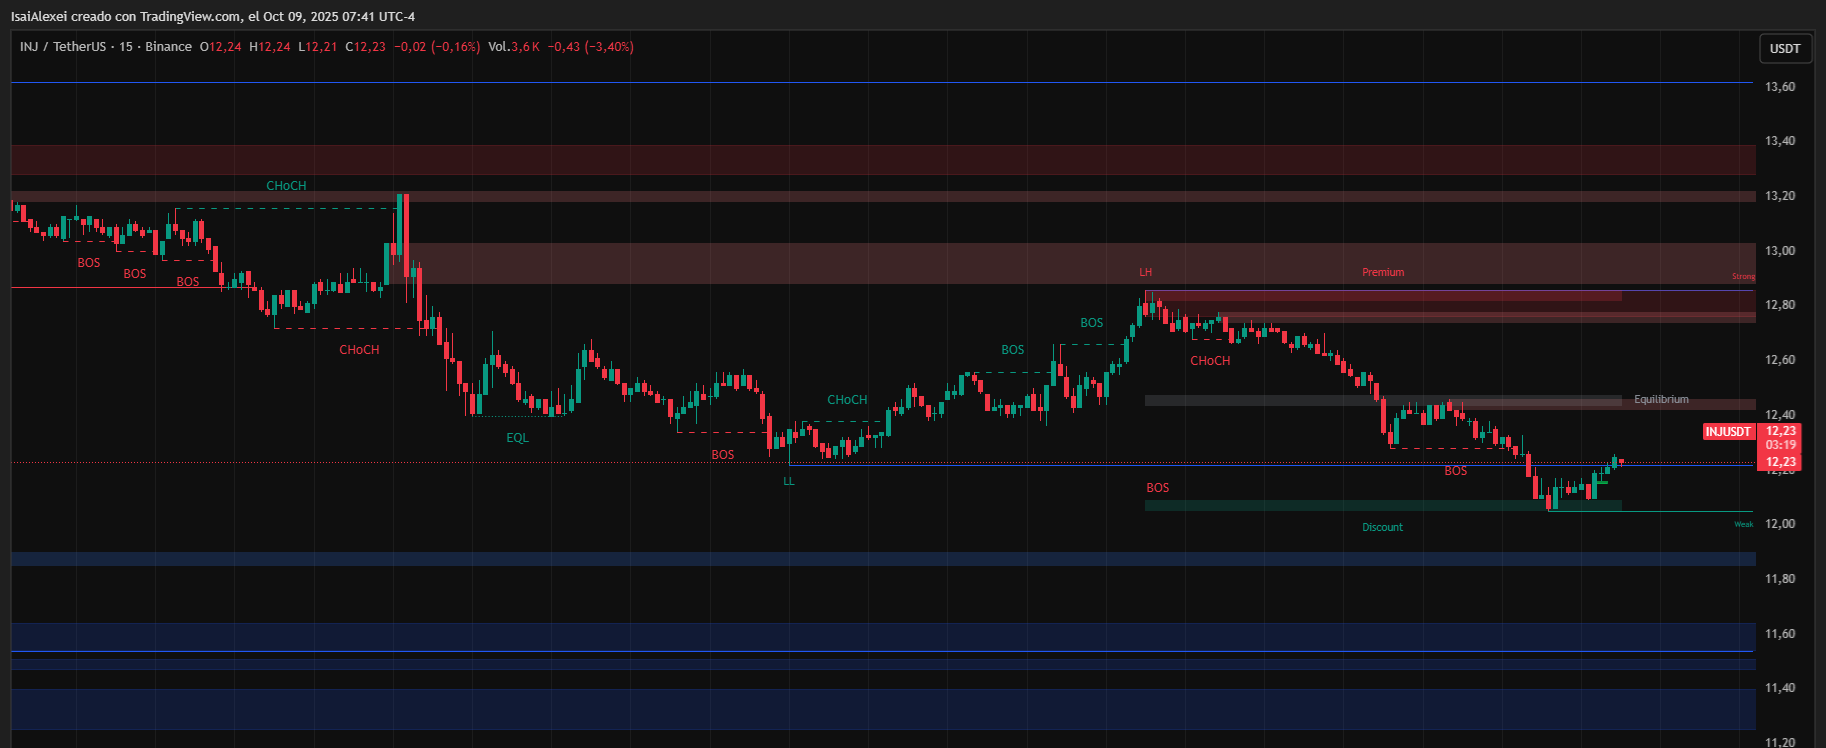Click the 13,00 price axis label
Viewport: 1826px width, 748px height.
click(1780, 251)
